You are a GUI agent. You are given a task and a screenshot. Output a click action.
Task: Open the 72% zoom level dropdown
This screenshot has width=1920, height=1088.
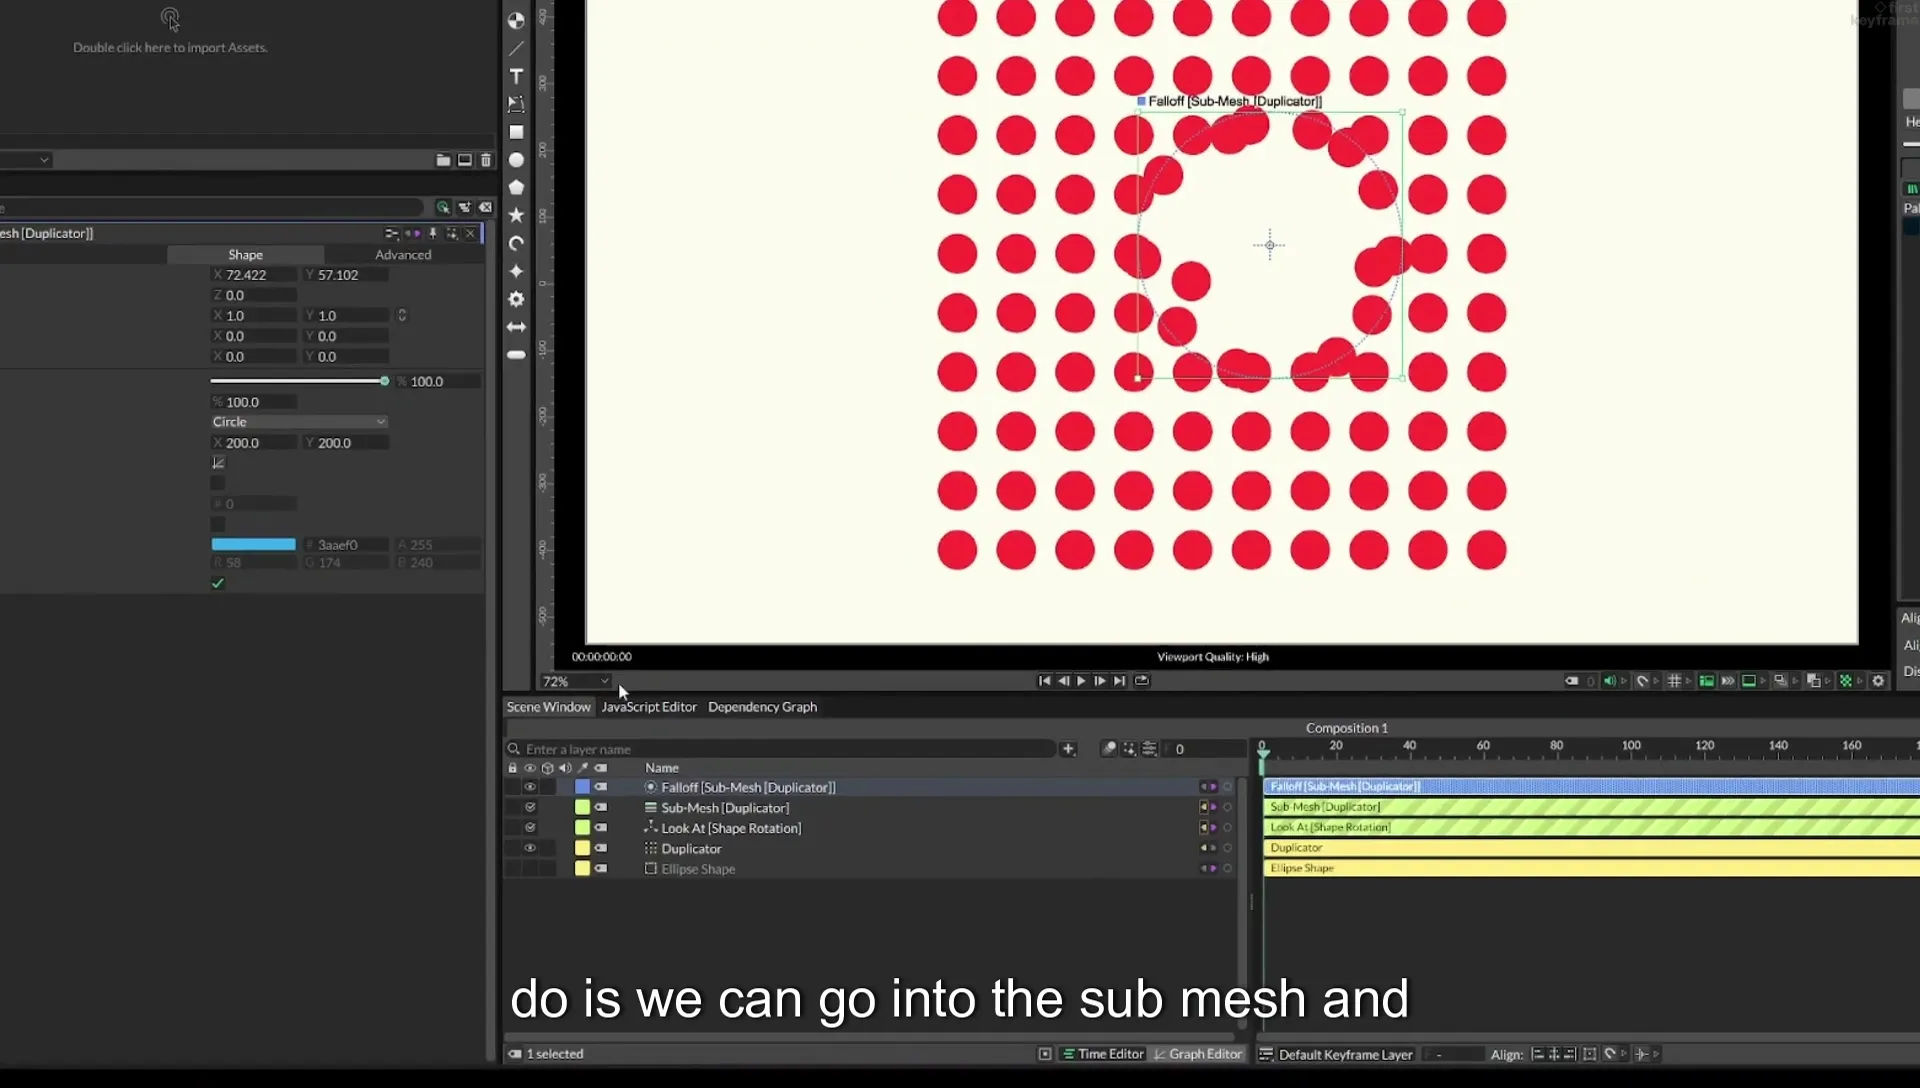(x=576, y=681)
